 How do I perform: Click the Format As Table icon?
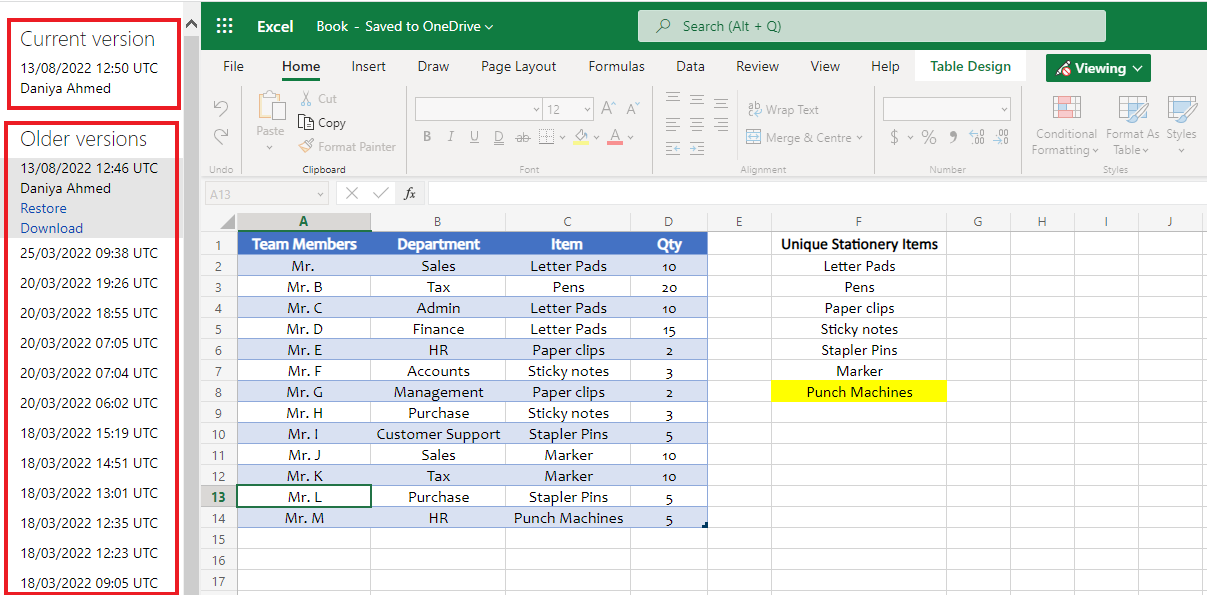click(1131, 127)
